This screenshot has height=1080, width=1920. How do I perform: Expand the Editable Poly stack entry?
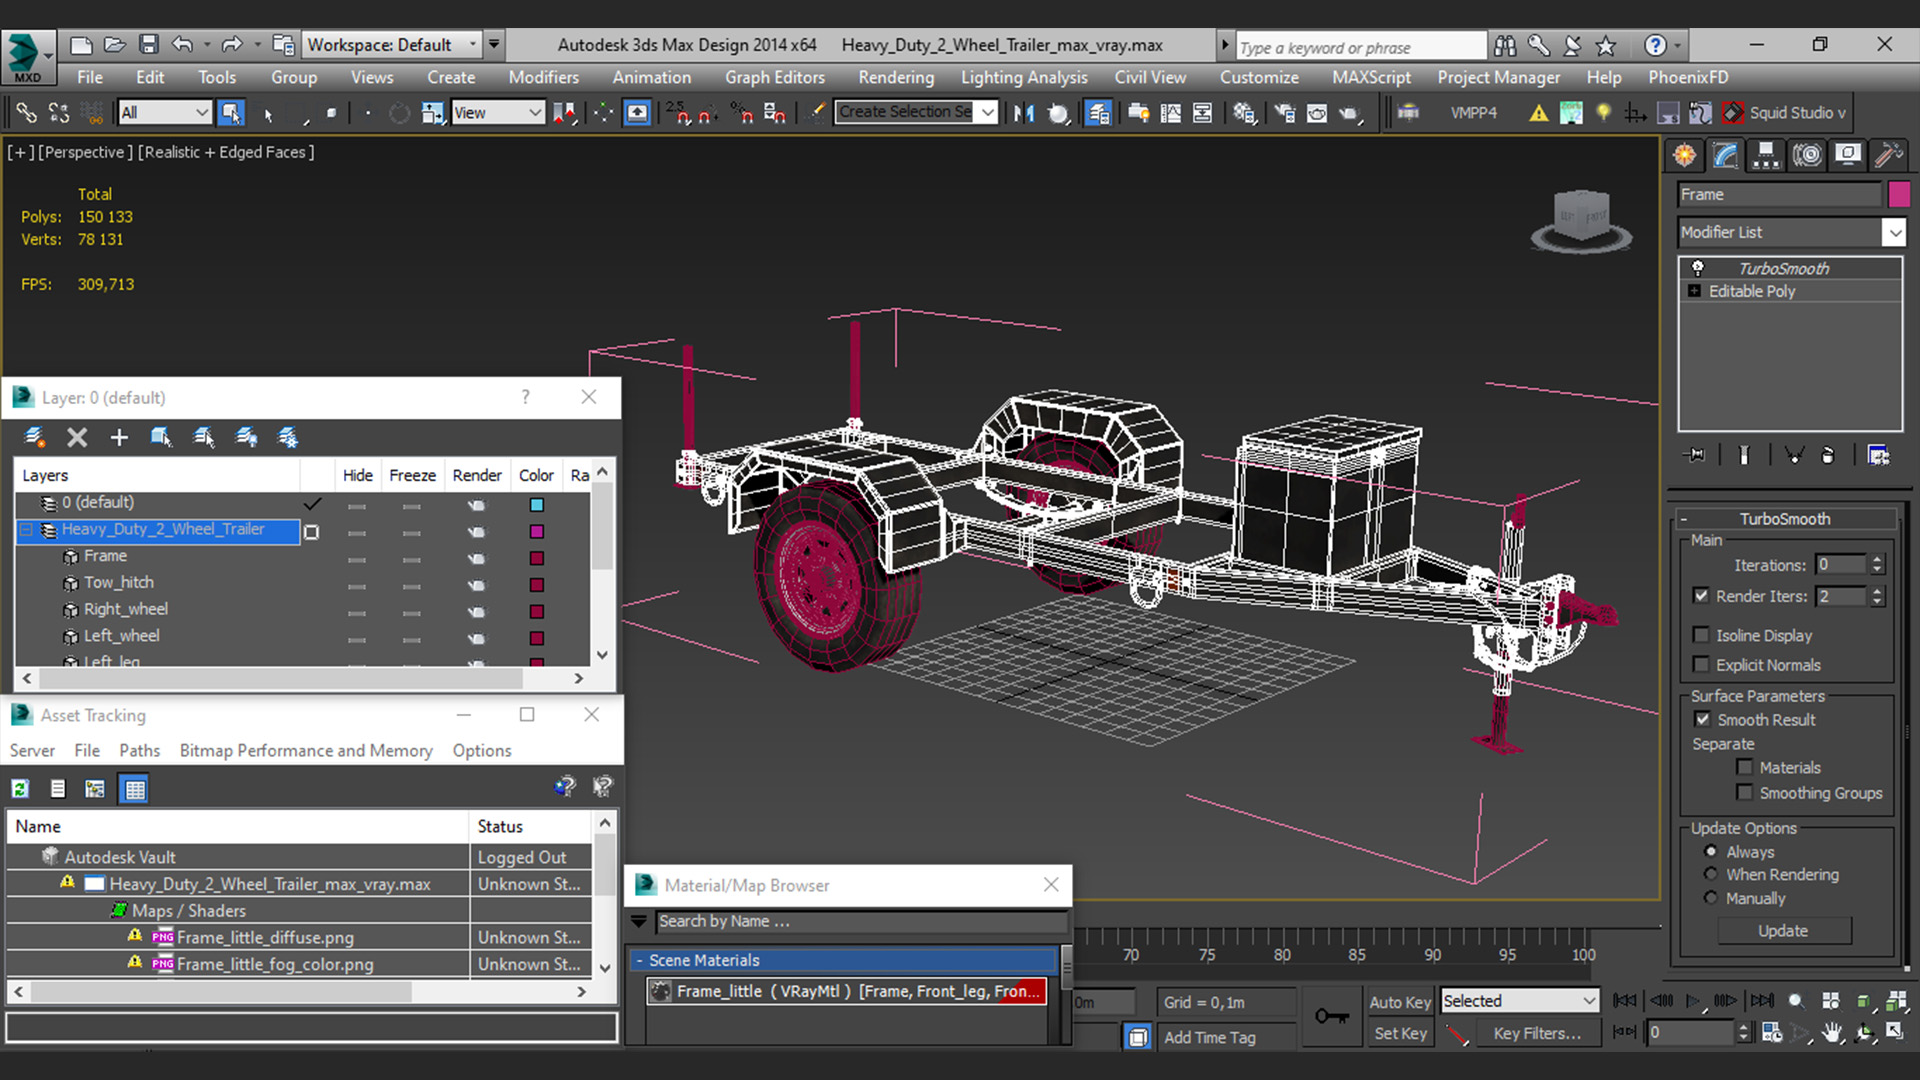(1694, 291)
